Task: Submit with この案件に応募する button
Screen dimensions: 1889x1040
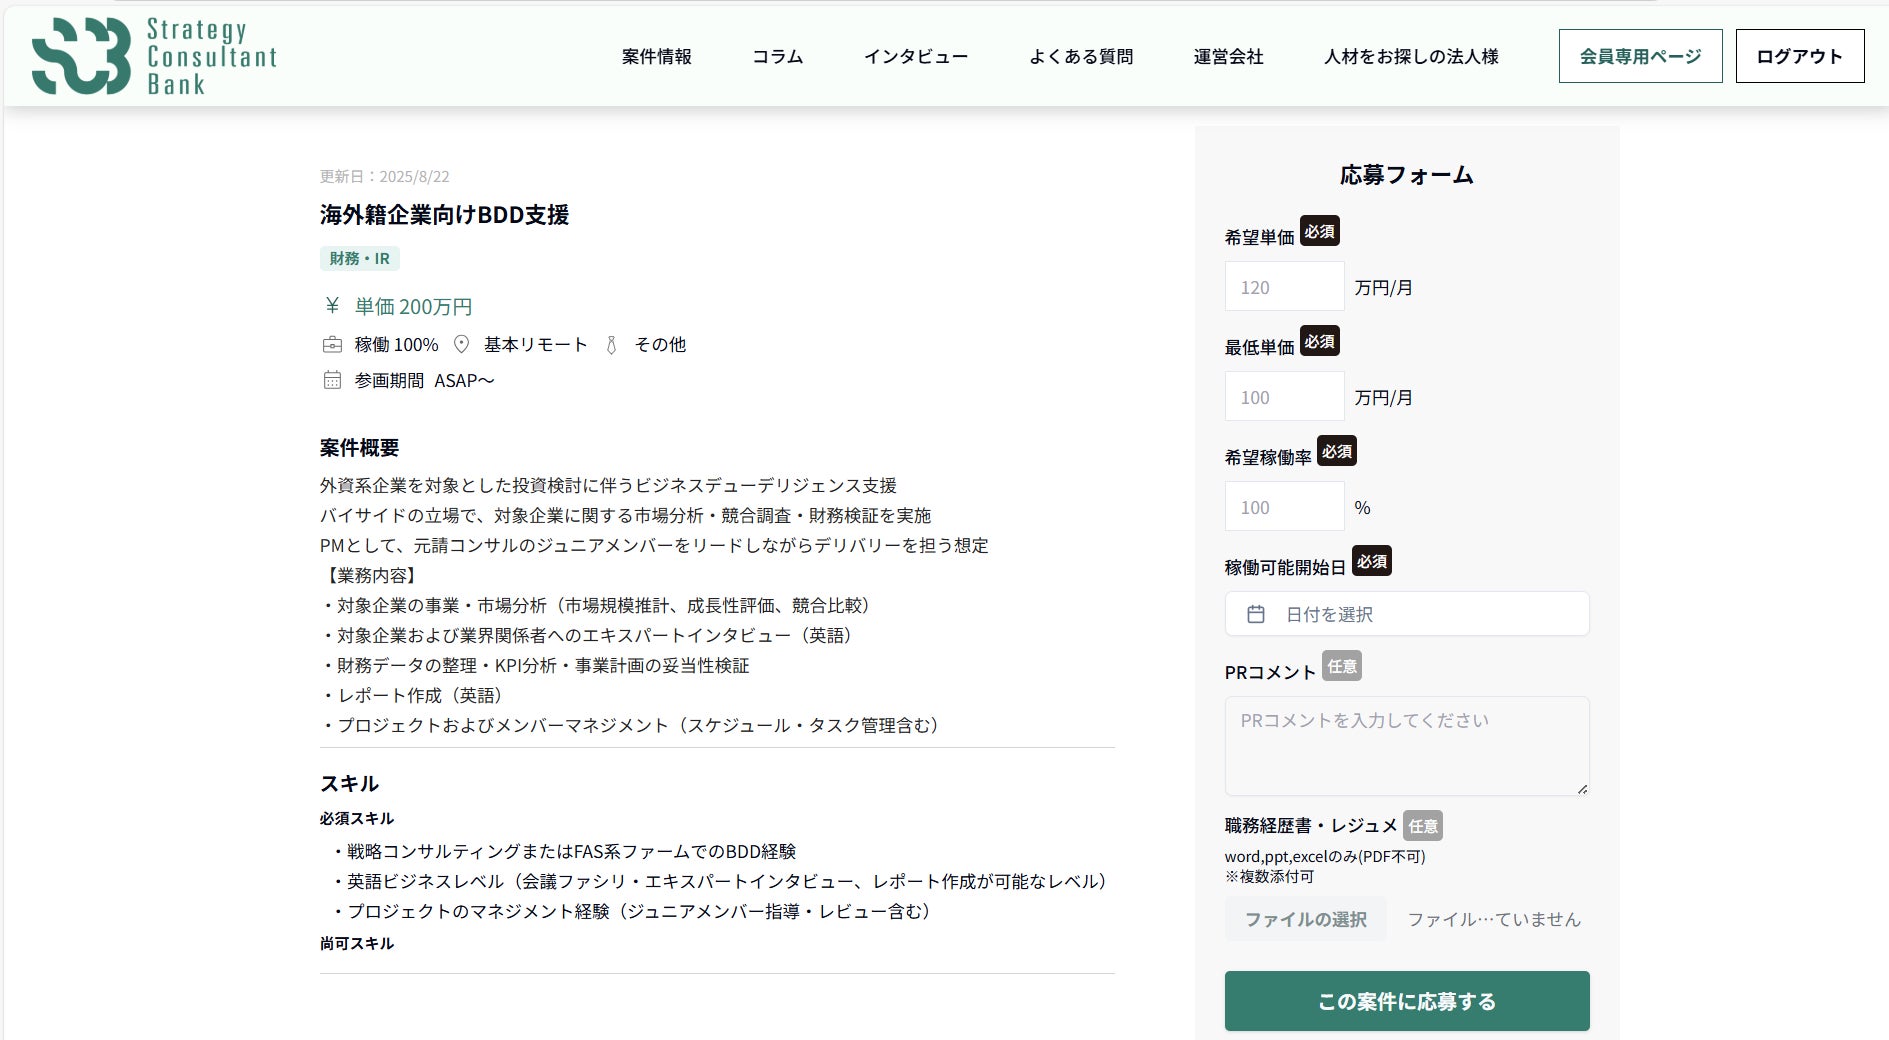Action: pos(1407,1001)
